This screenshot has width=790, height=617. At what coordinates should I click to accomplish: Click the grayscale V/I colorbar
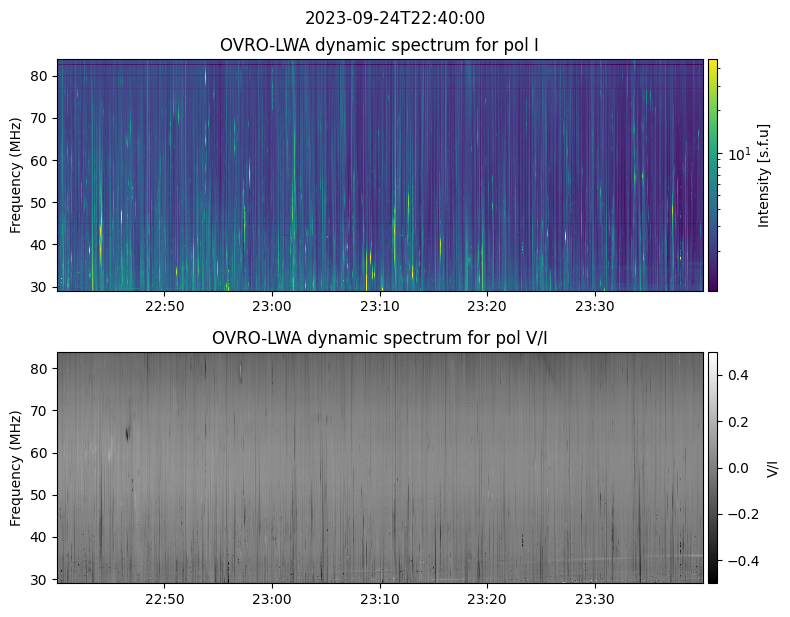[713, 467]
